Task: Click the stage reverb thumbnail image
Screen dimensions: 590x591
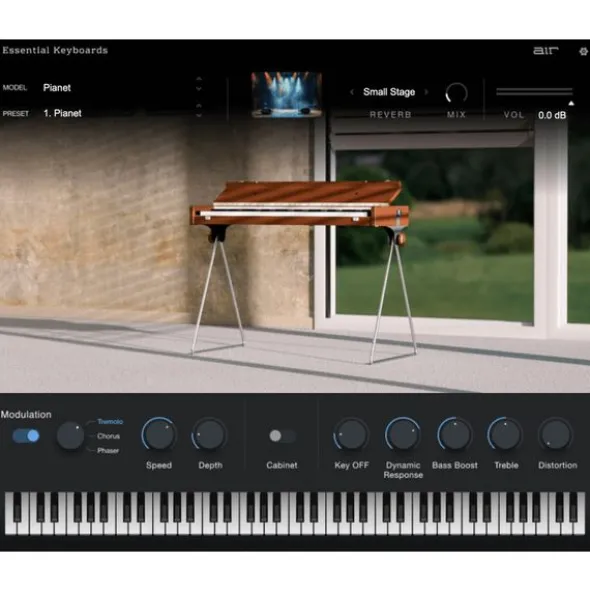Action: coord(287,94)
